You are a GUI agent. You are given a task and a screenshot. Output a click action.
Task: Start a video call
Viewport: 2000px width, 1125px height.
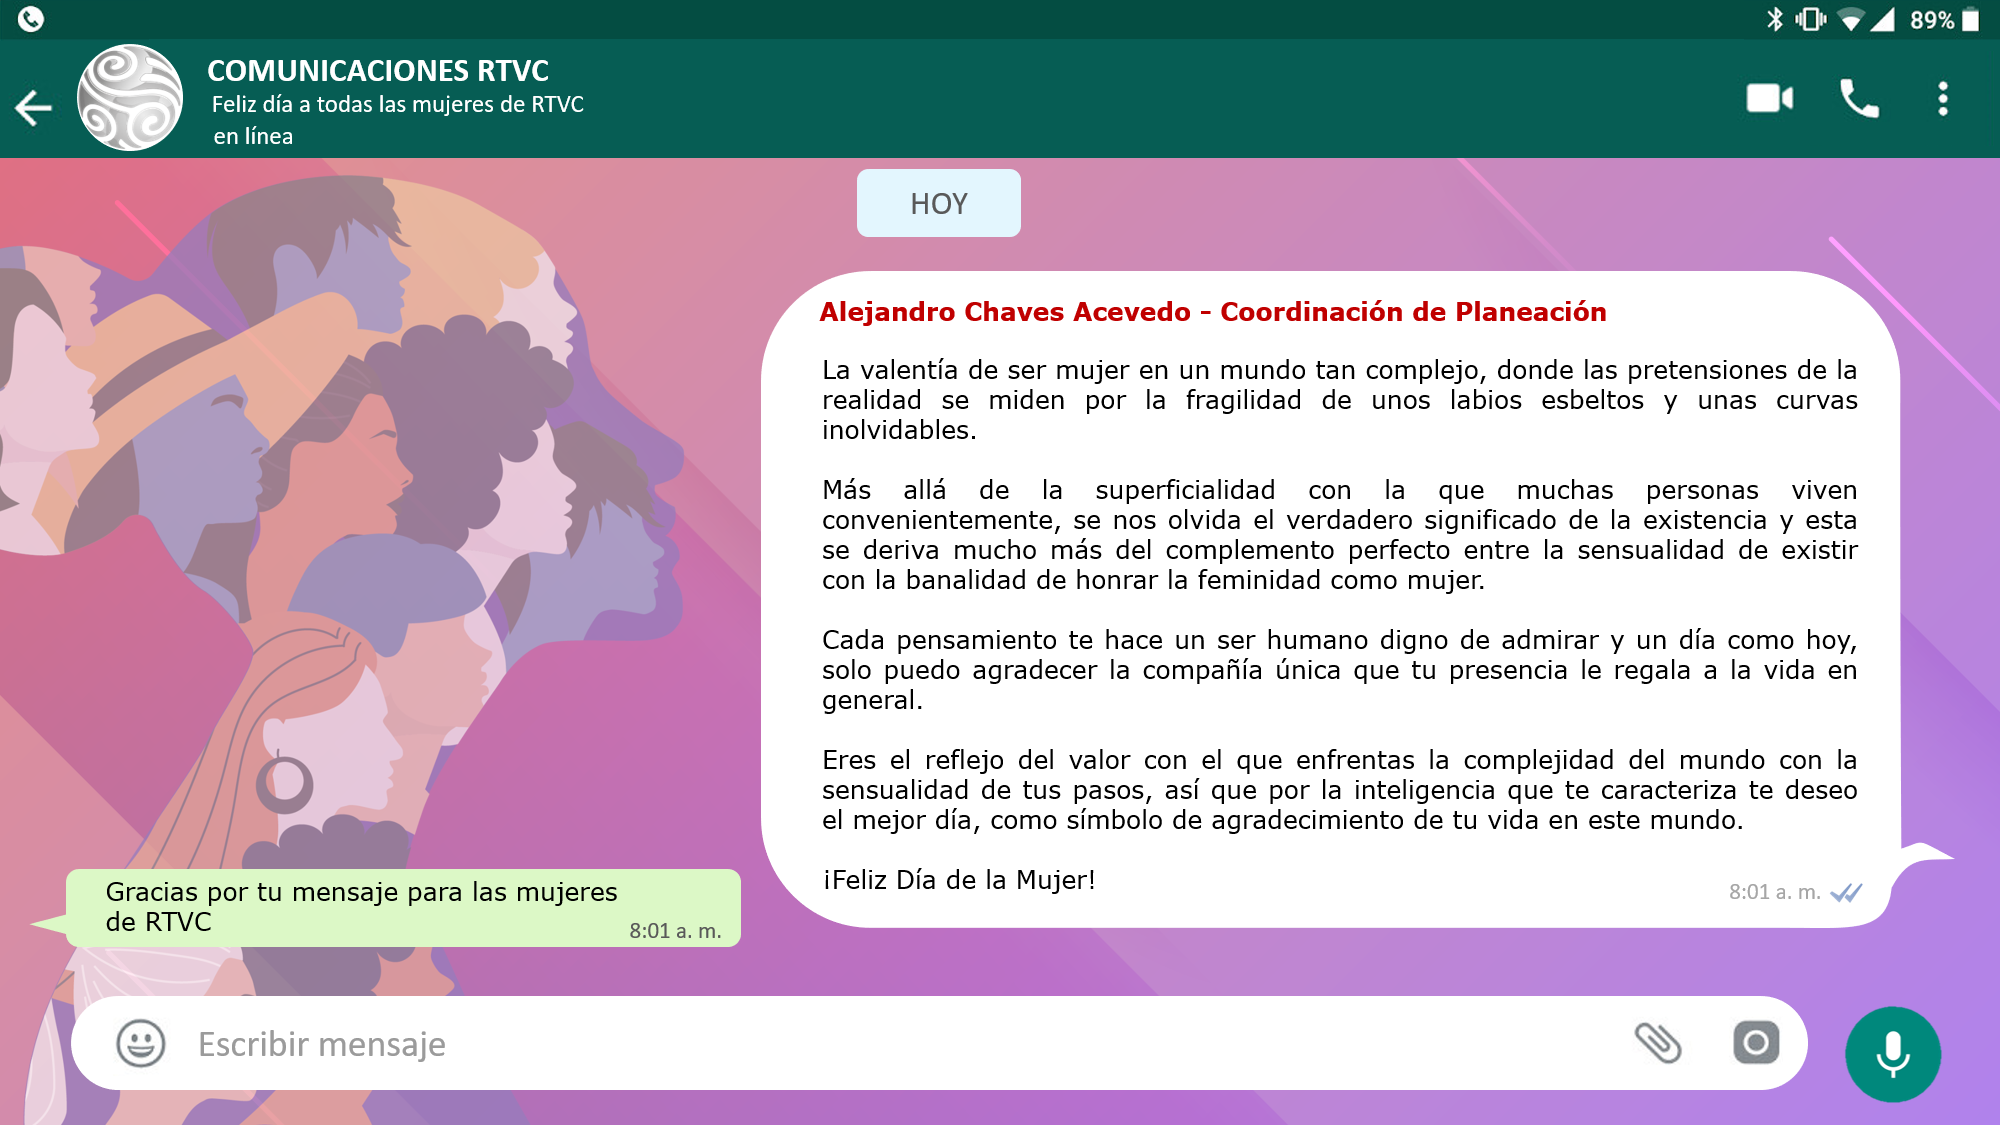pyautogui.click(x=1769, y=98)
